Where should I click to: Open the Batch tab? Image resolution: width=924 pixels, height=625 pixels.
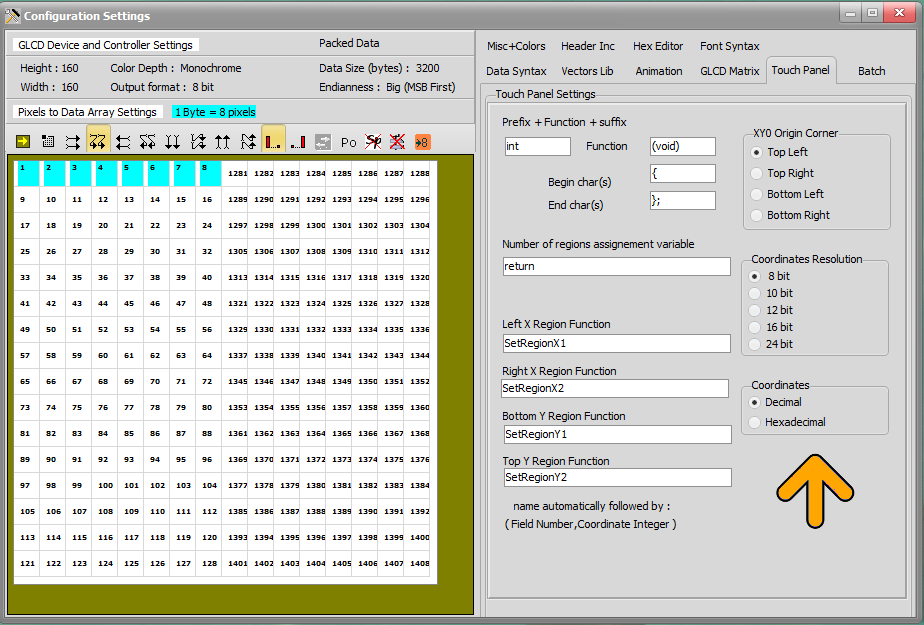point(871,71)
